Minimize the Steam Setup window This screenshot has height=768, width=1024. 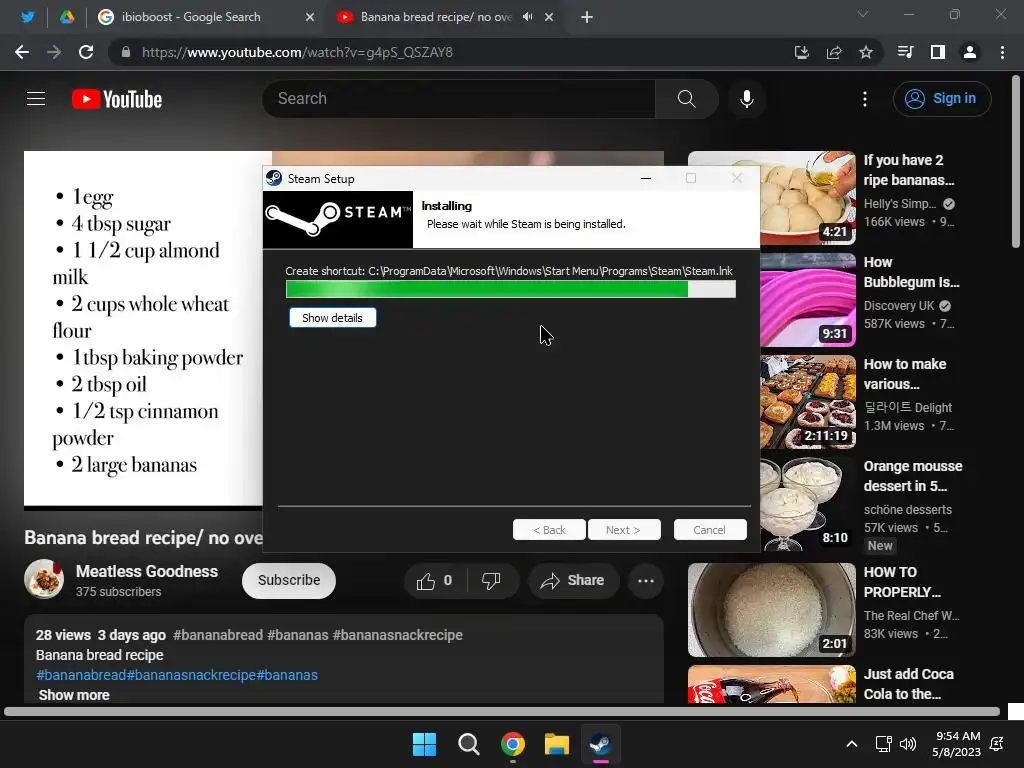click(646, 178)
